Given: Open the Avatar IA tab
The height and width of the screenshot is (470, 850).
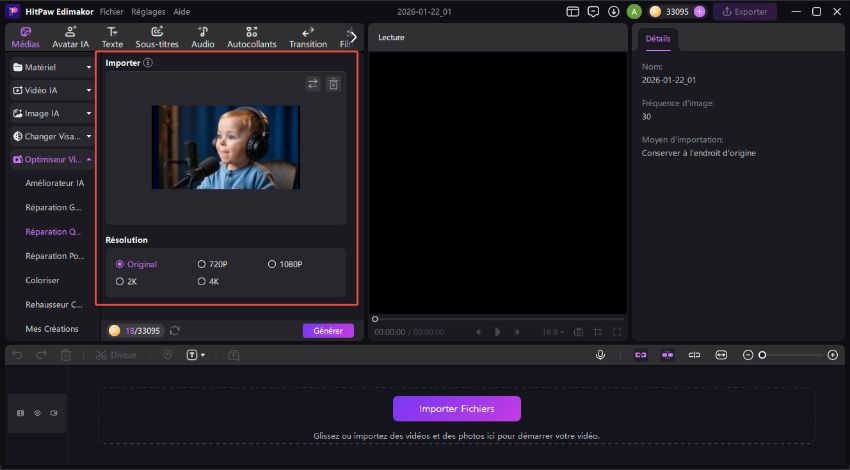Looking at the screenshot, I should (70, 37).
